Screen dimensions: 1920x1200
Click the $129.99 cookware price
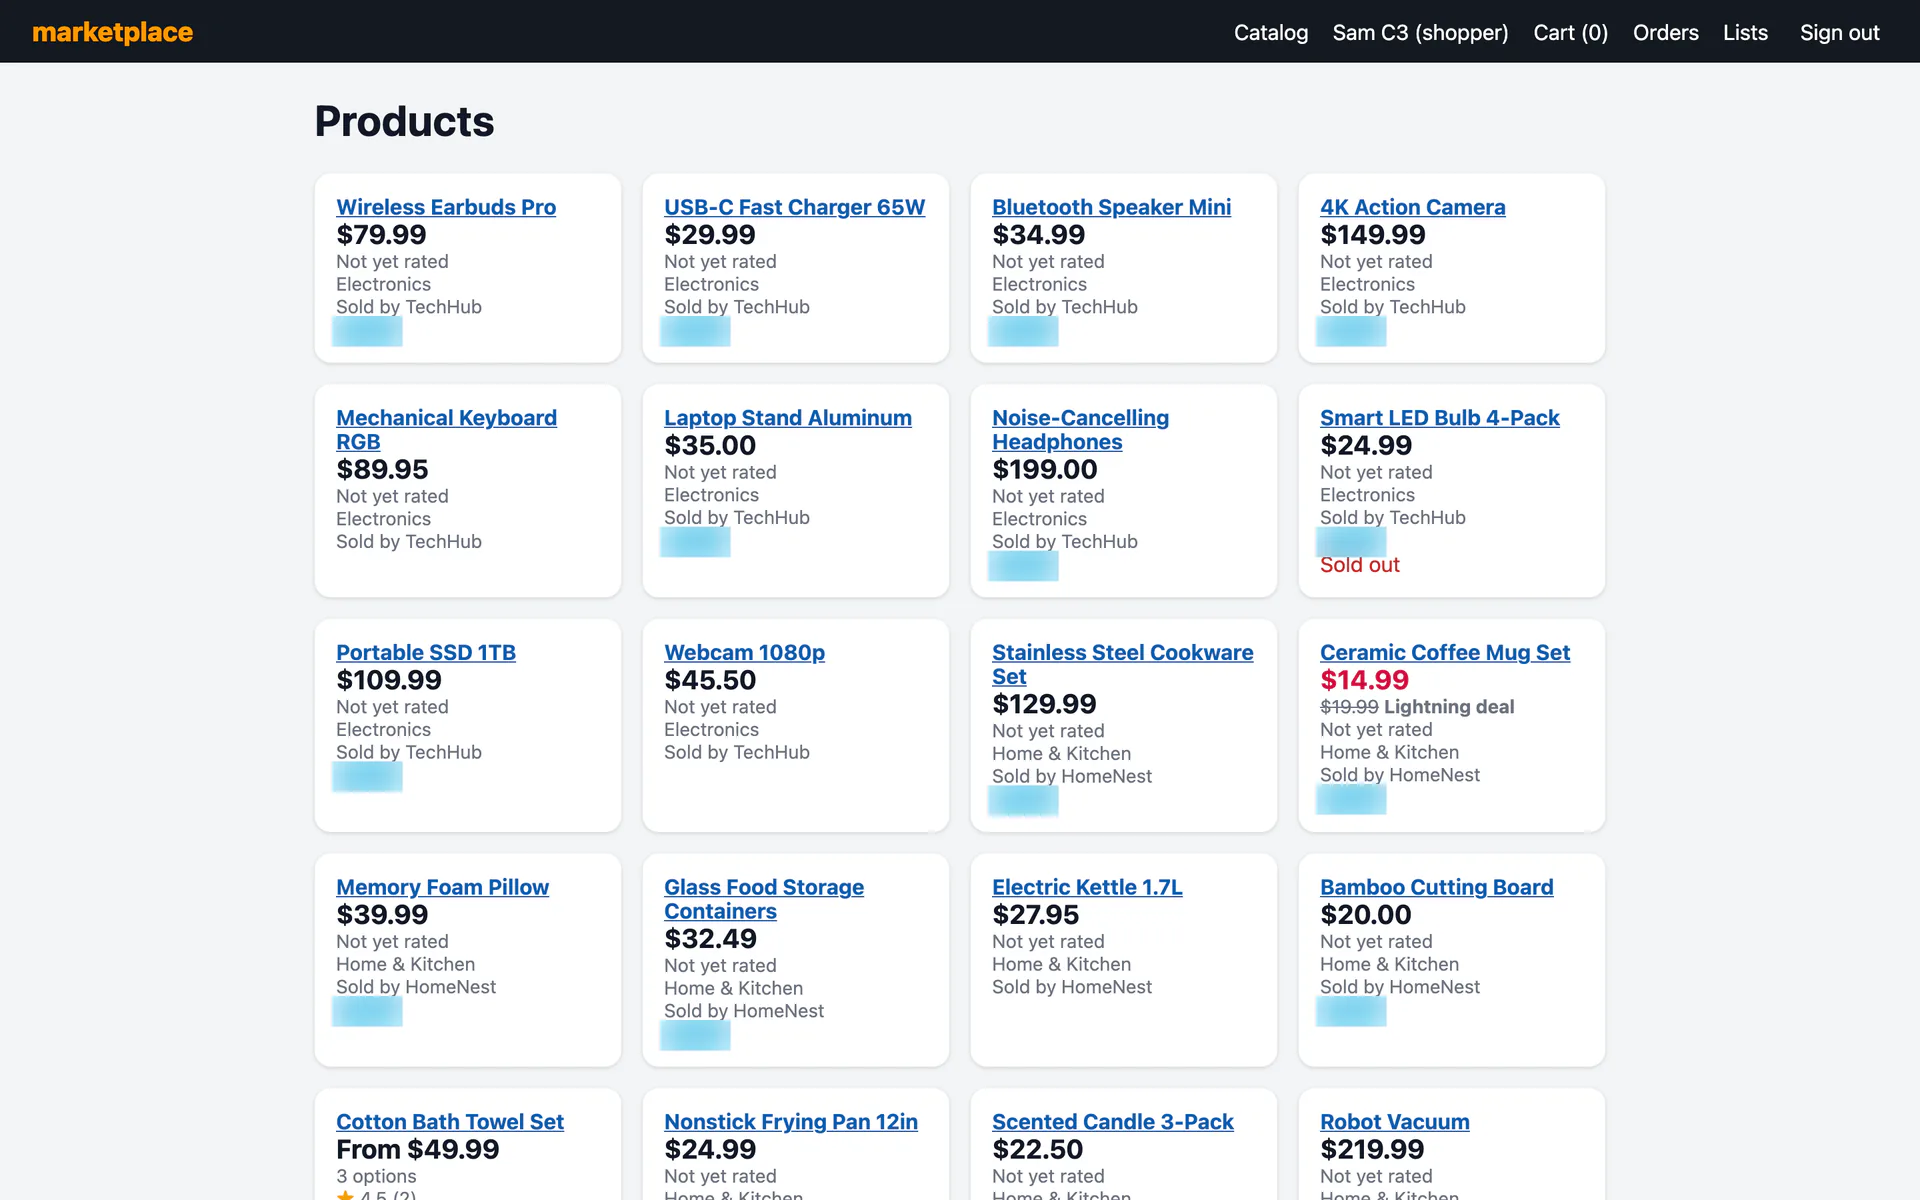(1044, 704)
